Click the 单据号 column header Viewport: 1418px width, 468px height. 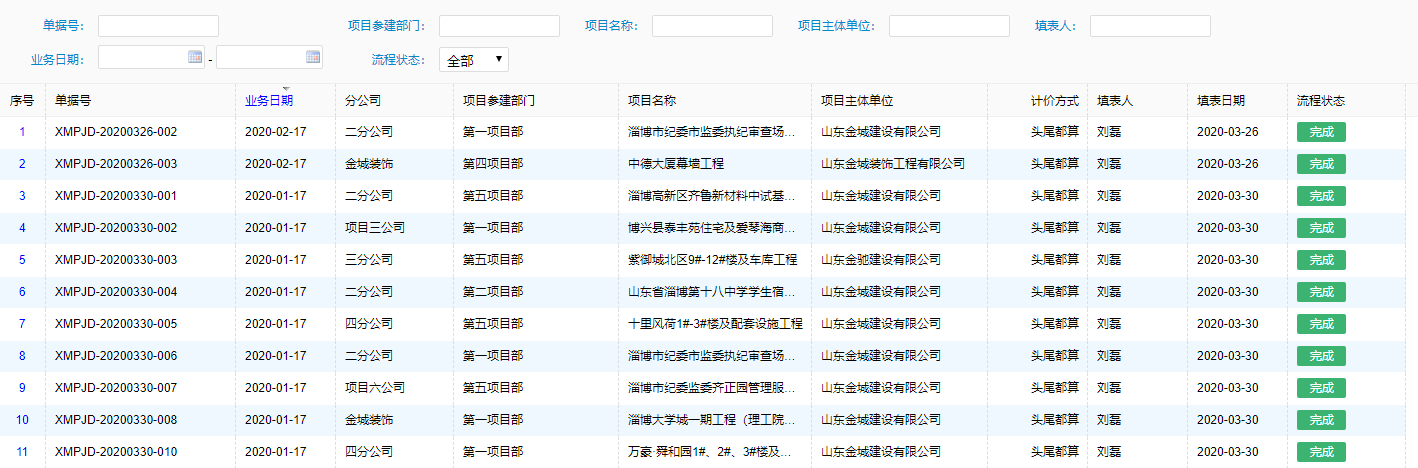point(73,101)
